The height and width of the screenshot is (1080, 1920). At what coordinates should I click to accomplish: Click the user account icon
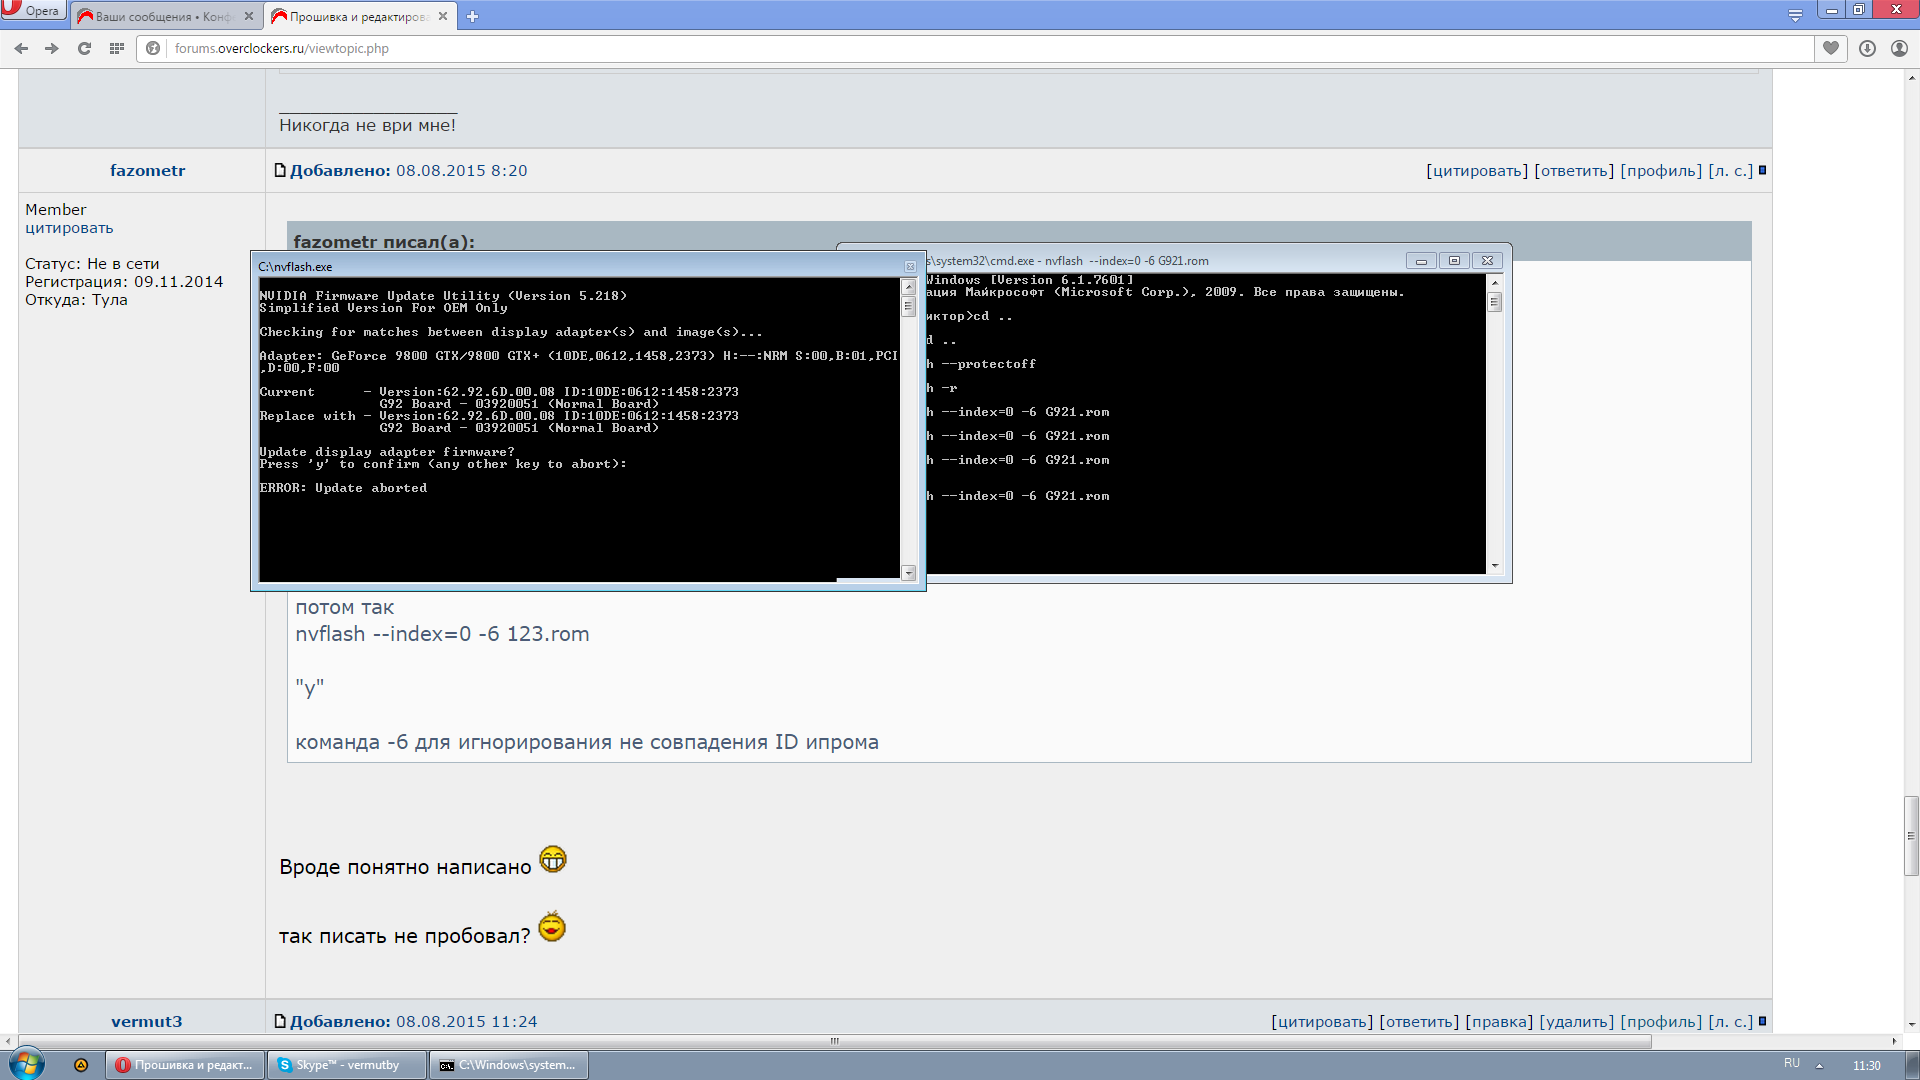tap(1899, 48)
